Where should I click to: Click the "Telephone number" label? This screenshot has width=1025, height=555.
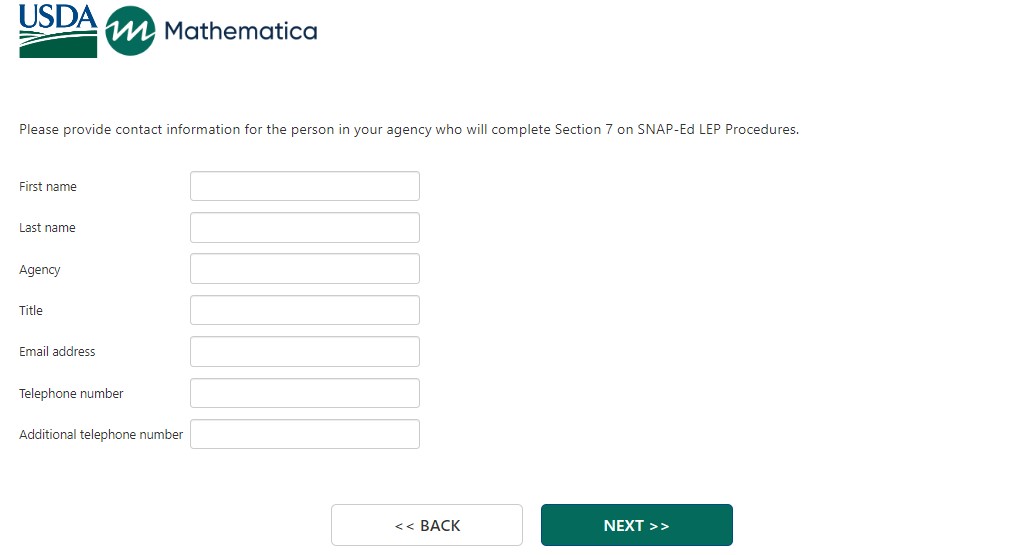click(x=71, y=394)
